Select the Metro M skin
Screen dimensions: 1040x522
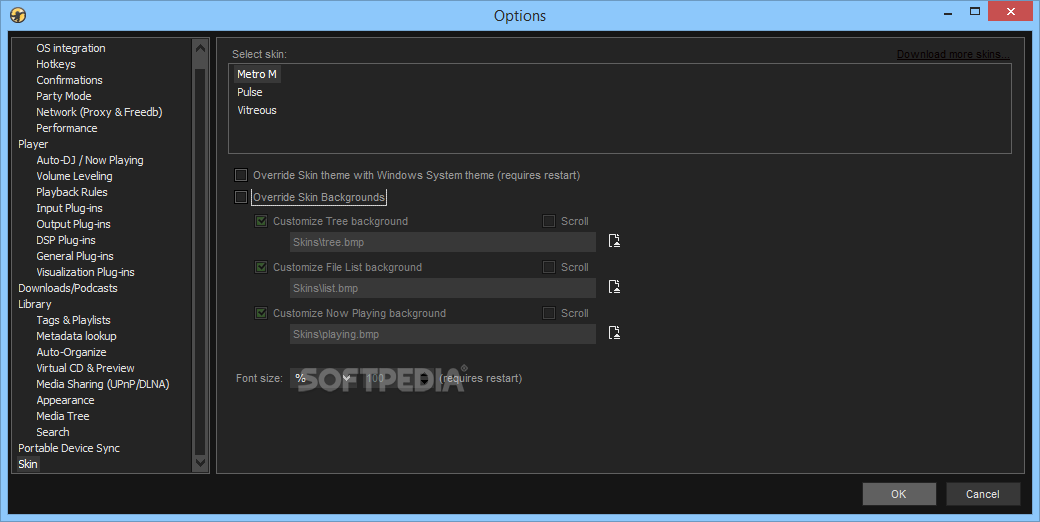[257, 74]
